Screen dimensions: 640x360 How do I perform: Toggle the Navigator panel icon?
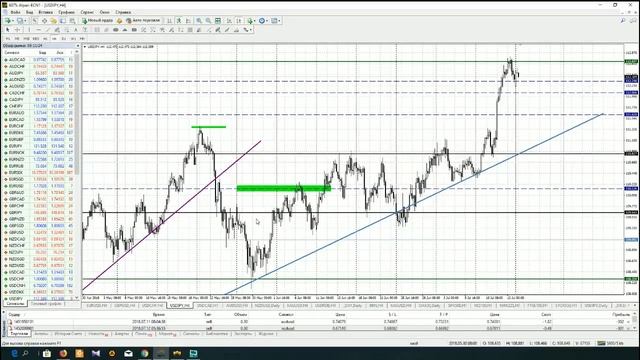pos(53,20)
